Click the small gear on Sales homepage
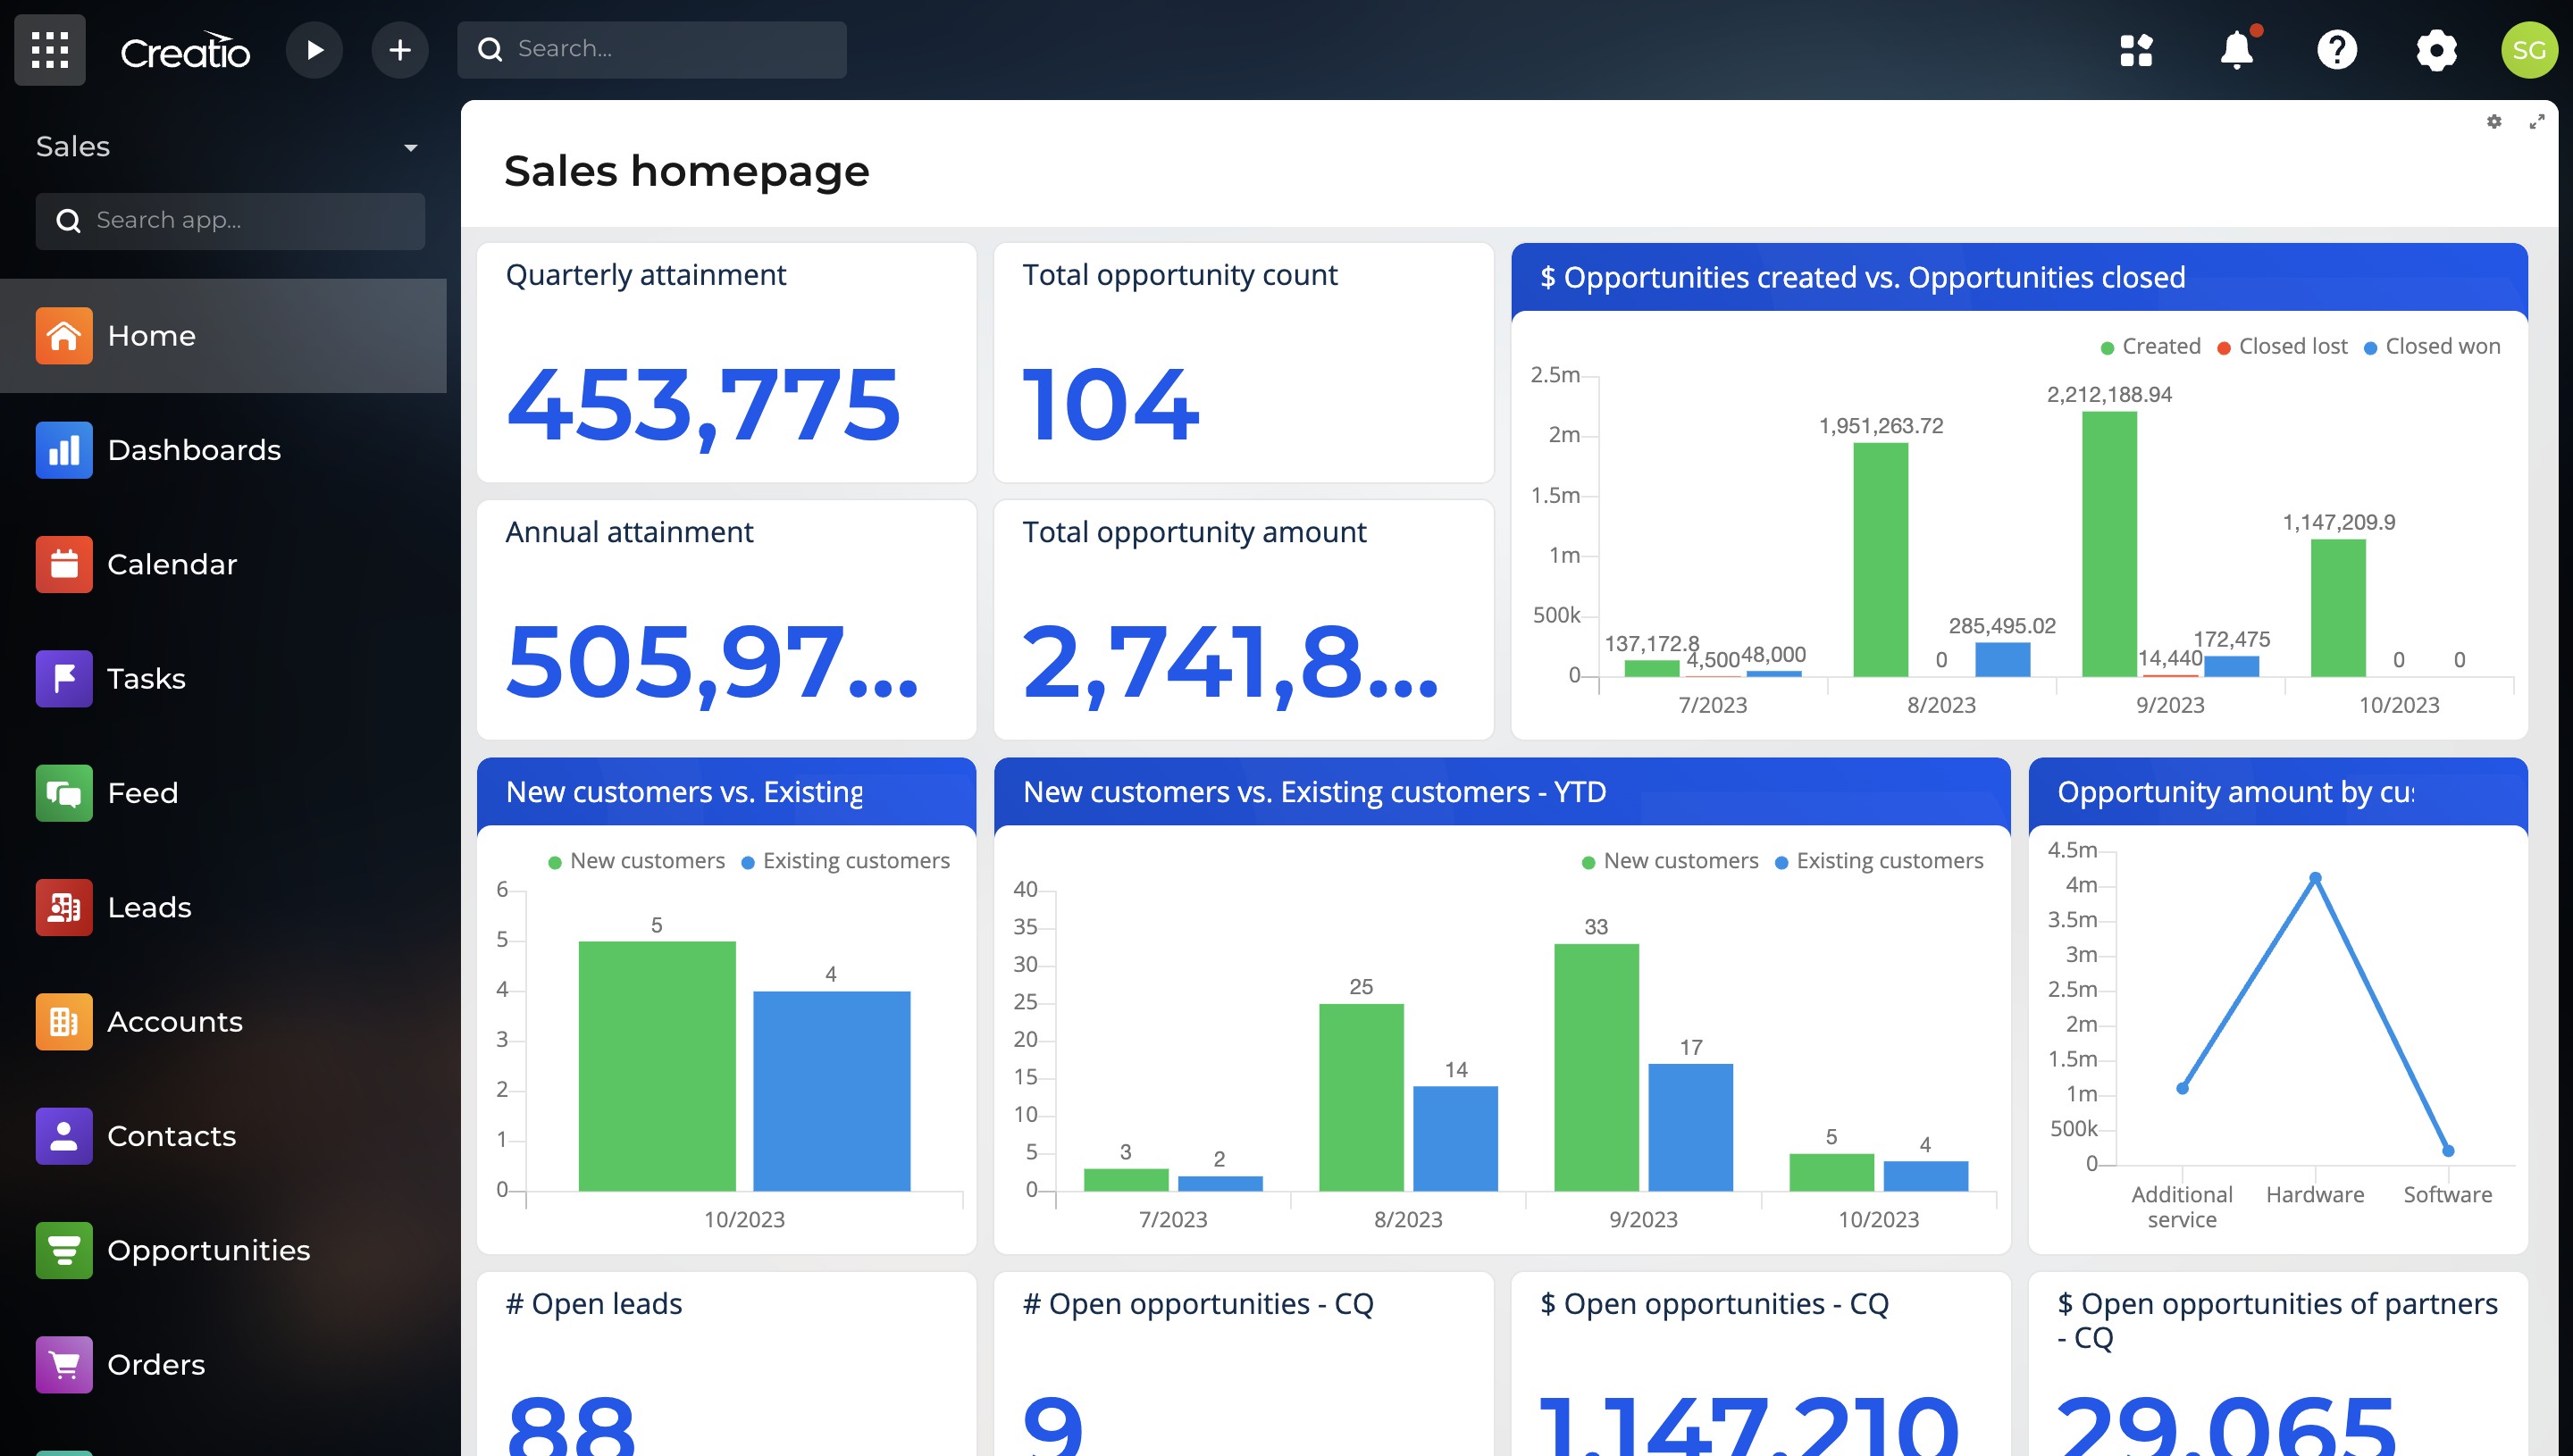The width and height of the screenshot is (2573, 1456). click(x=2494, y=121)
